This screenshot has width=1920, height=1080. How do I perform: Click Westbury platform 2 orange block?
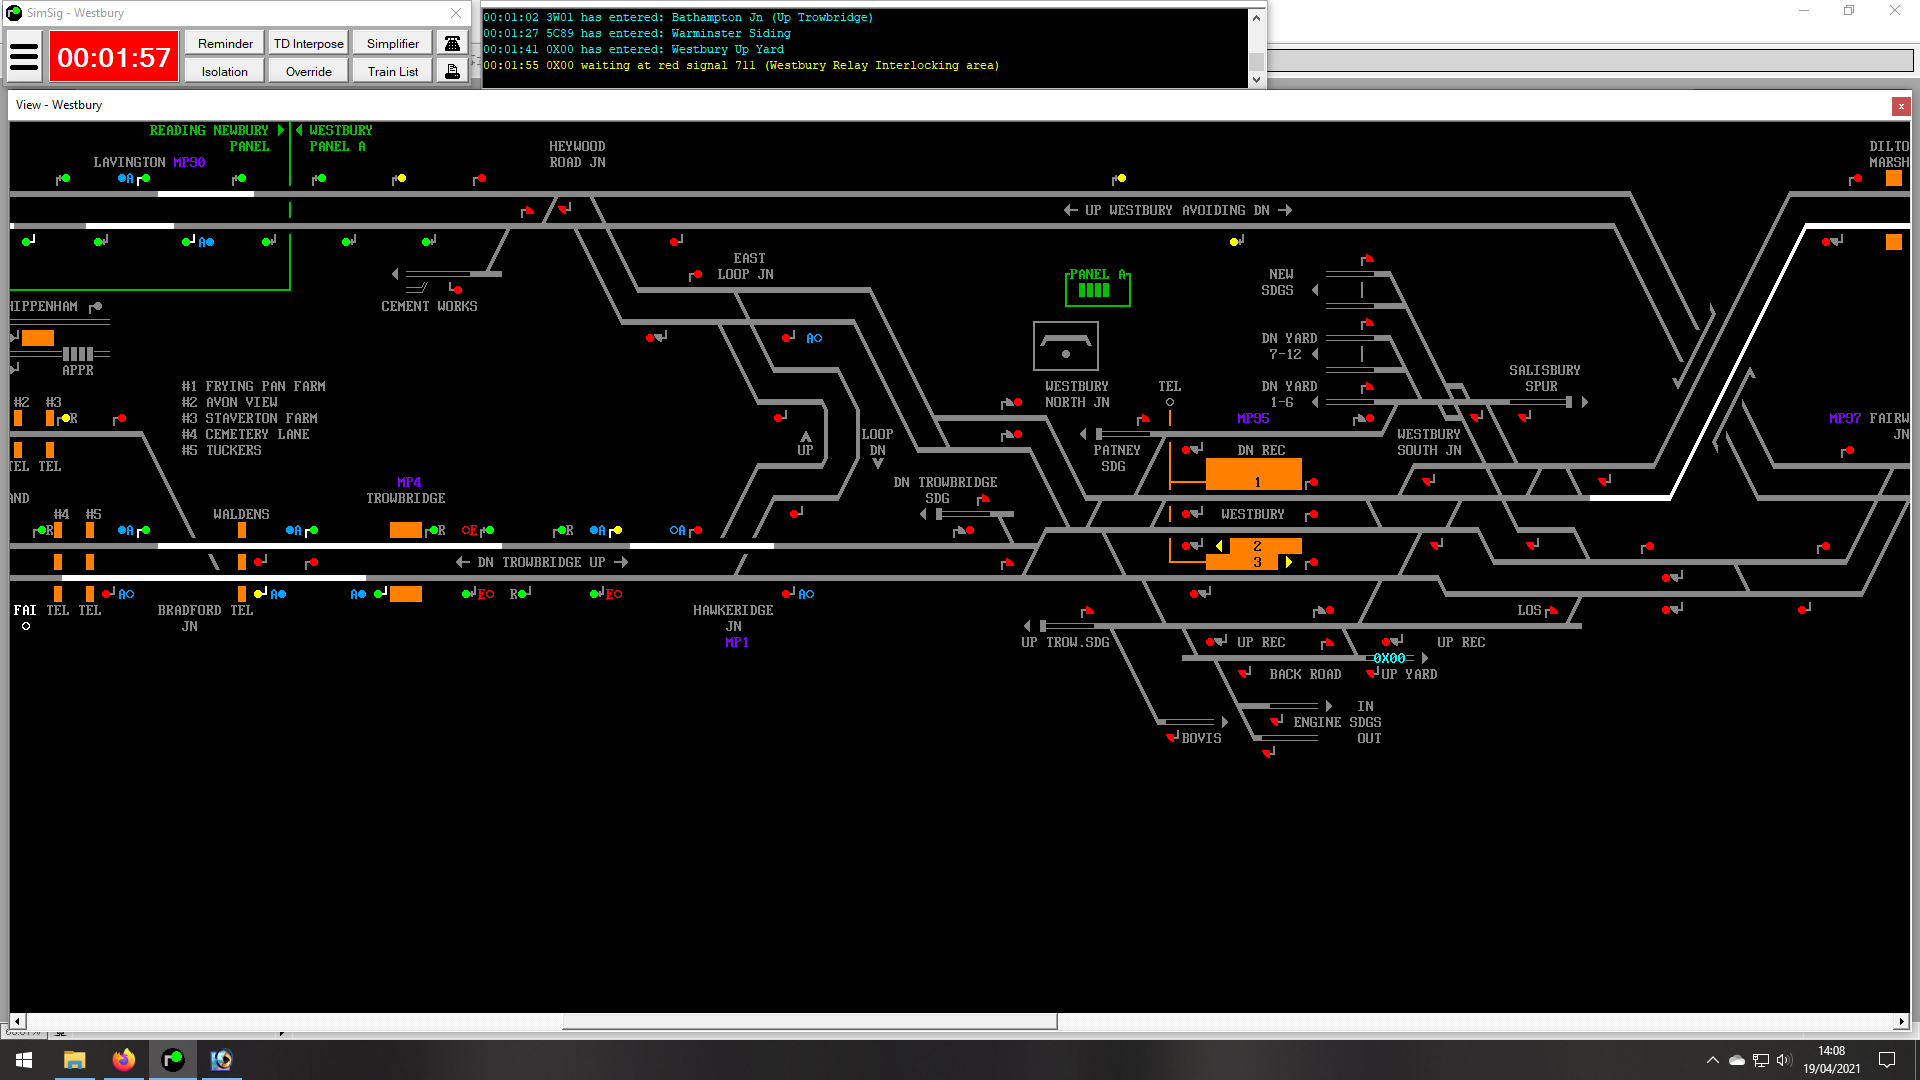pyautogui.click(x=1265, y=546)
